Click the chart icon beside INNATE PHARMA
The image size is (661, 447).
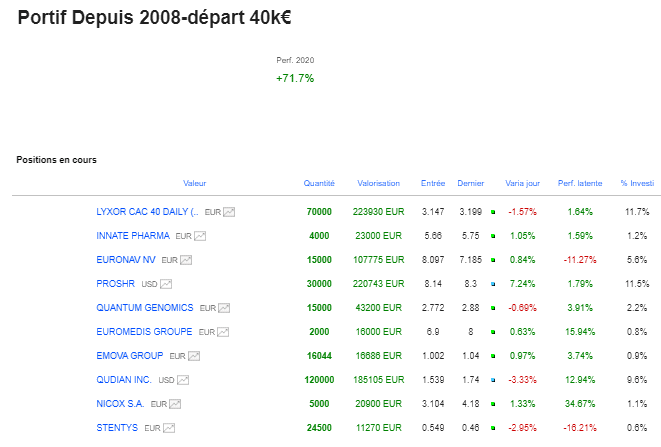(x=200, y=236)
